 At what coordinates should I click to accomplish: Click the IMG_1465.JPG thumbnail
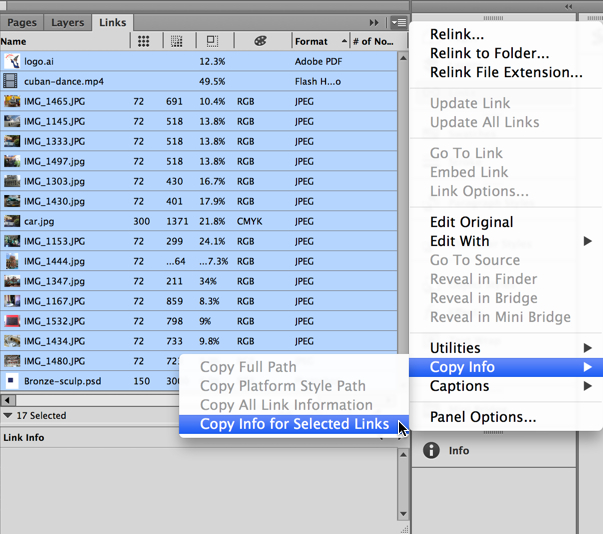(x=12, y=101)
